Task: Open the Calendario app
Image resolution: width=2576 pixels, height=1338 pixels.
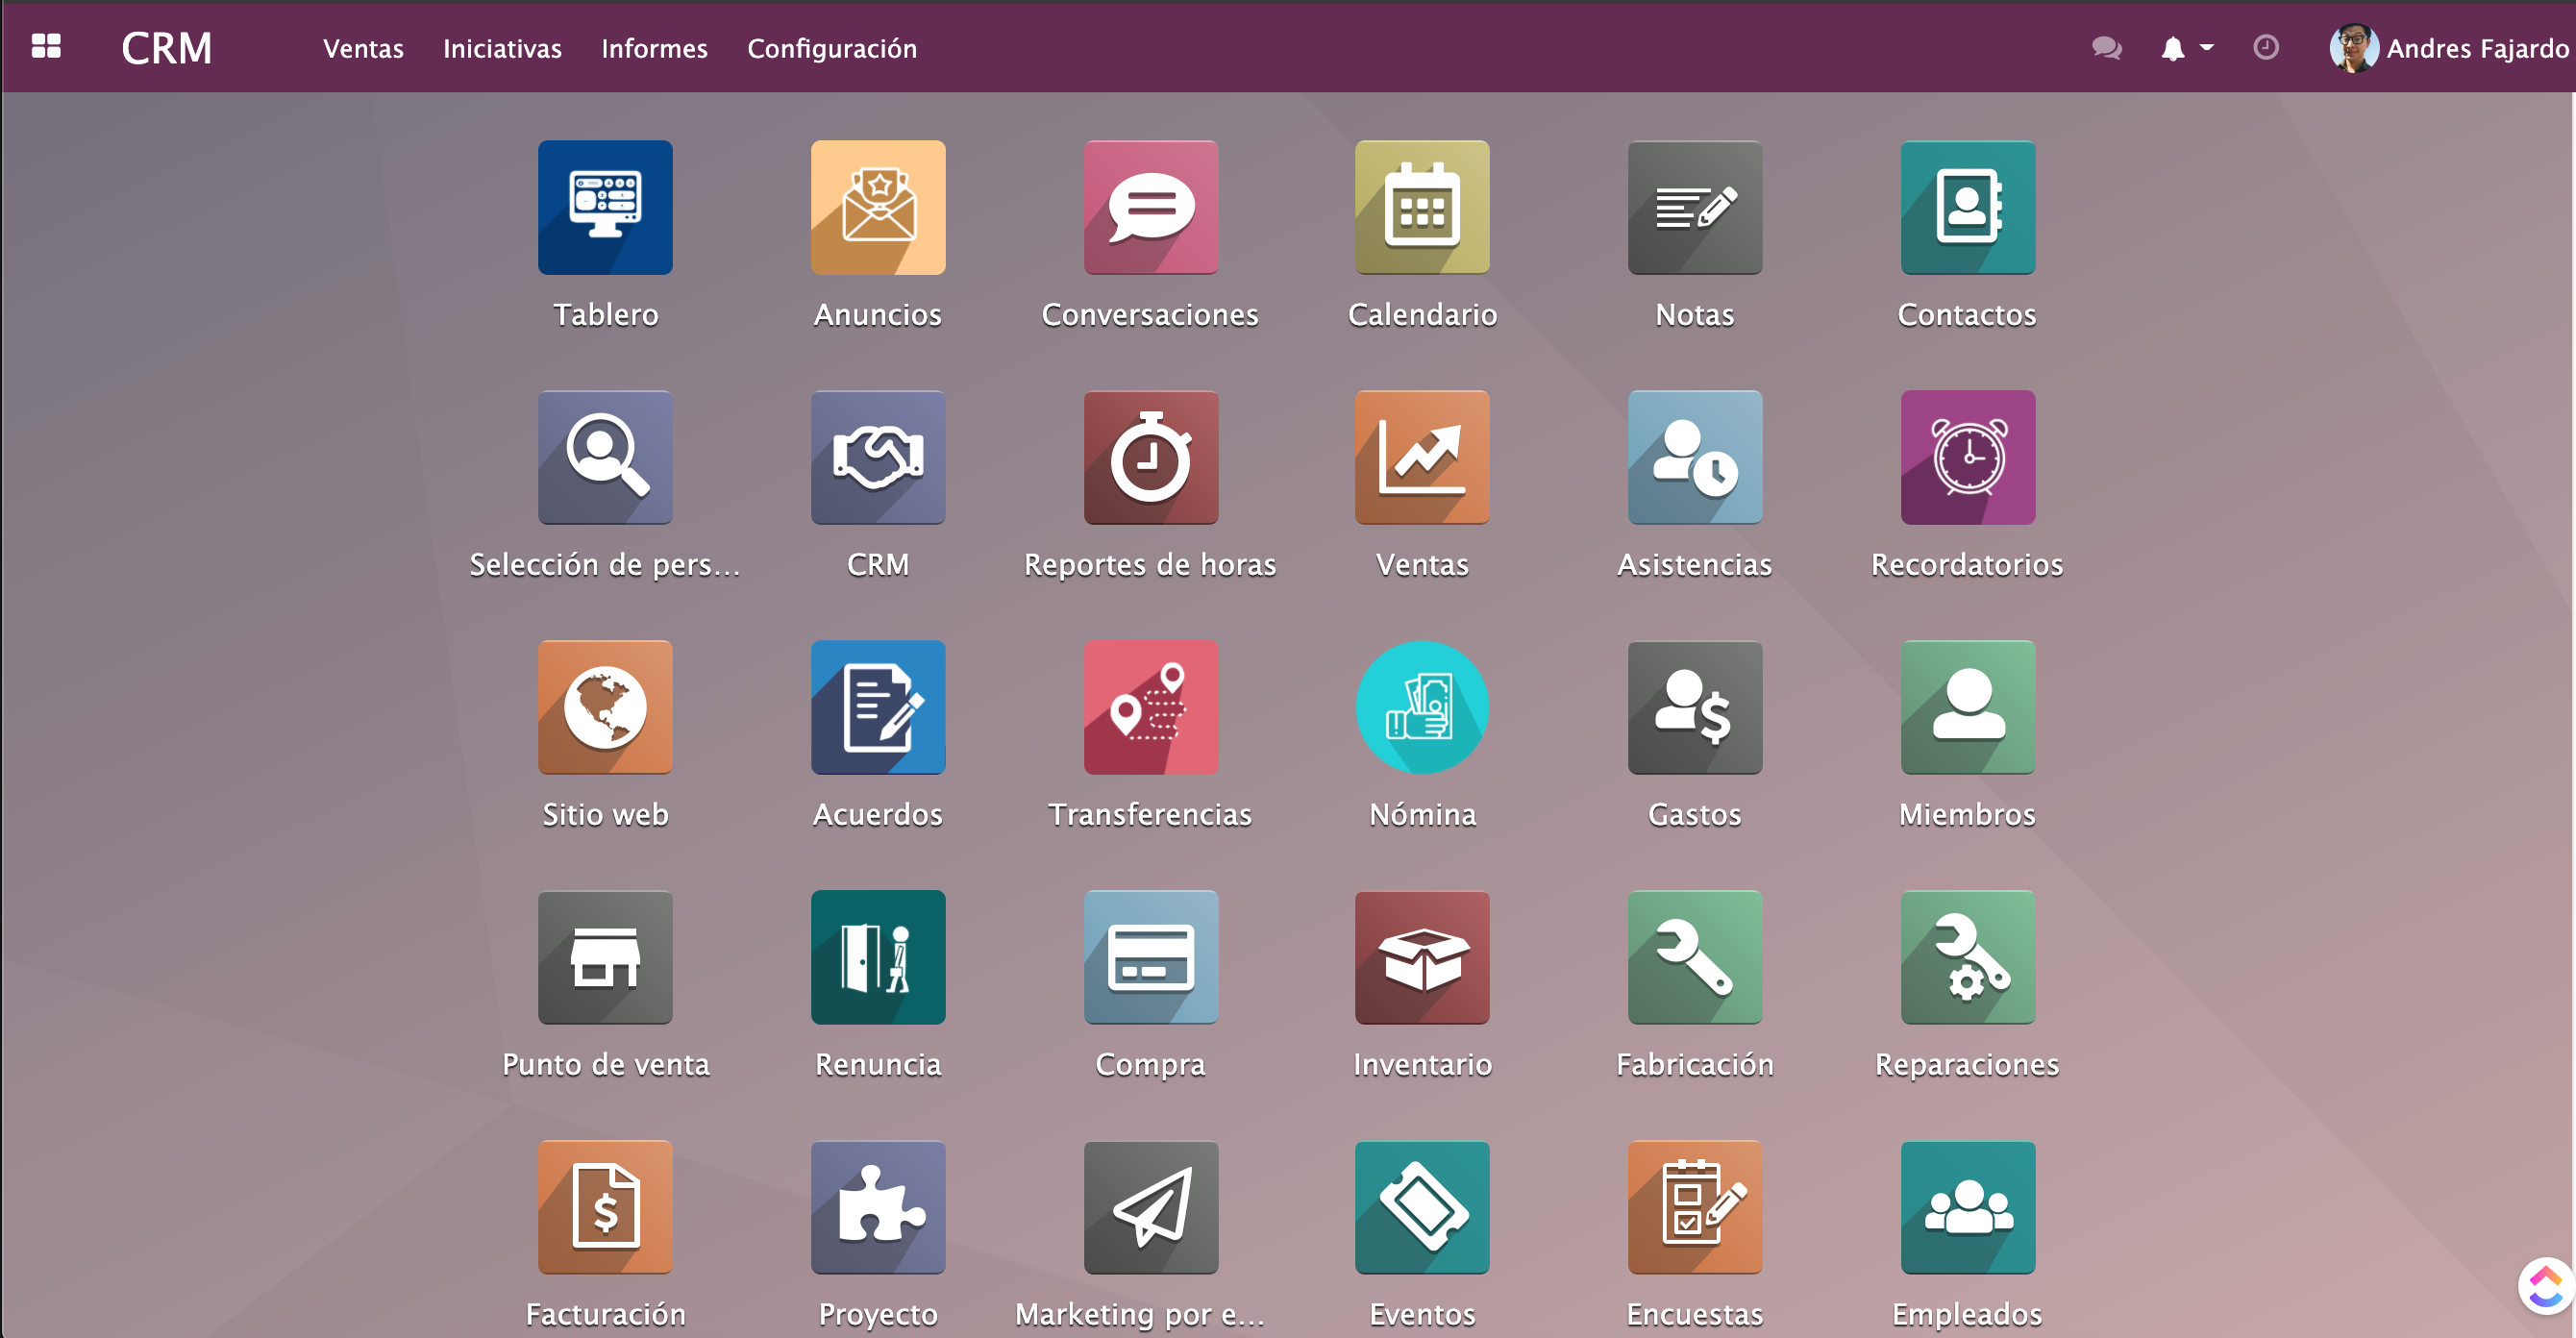Action: click(x=1422, y=208)
